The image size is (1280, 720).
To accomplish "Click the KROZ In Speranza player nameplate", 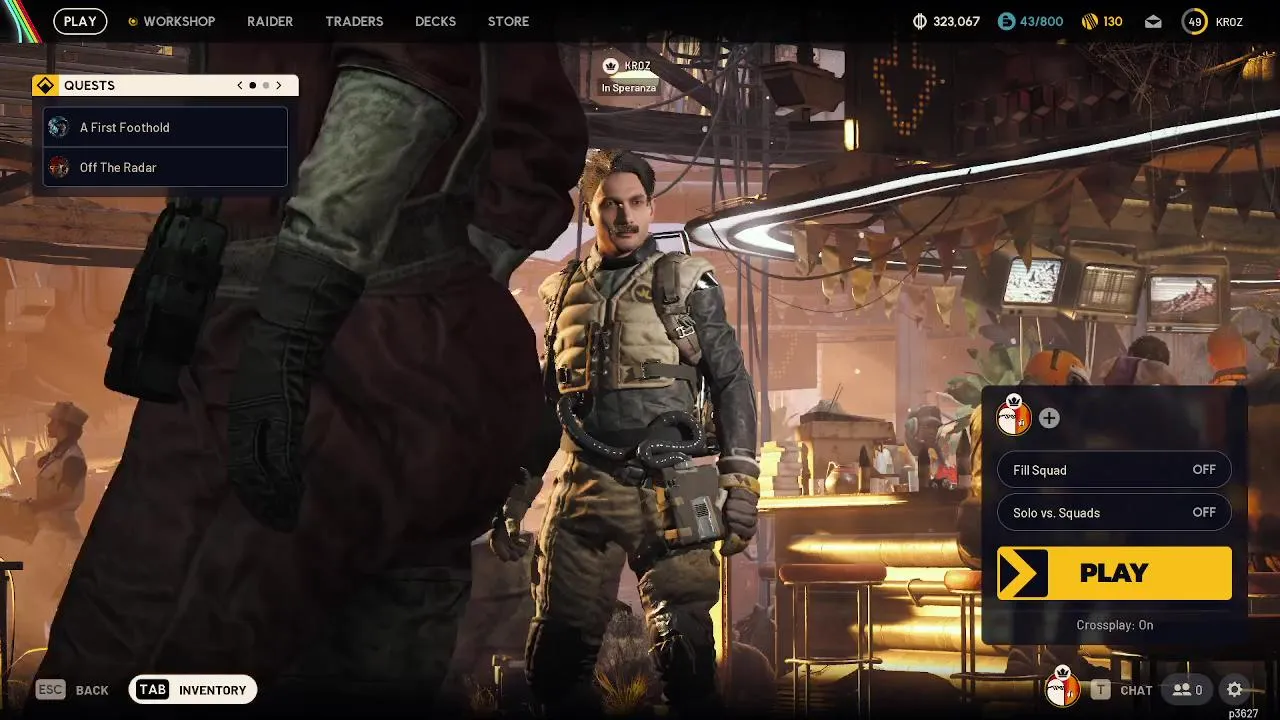I will pyautogui.click(x=628, y=76).
